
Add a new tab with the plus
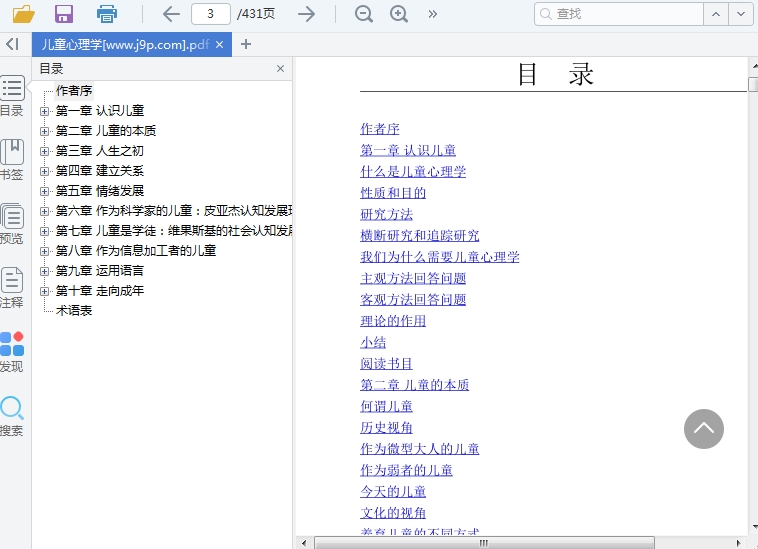pyautogui.click(x=246, y=44)
